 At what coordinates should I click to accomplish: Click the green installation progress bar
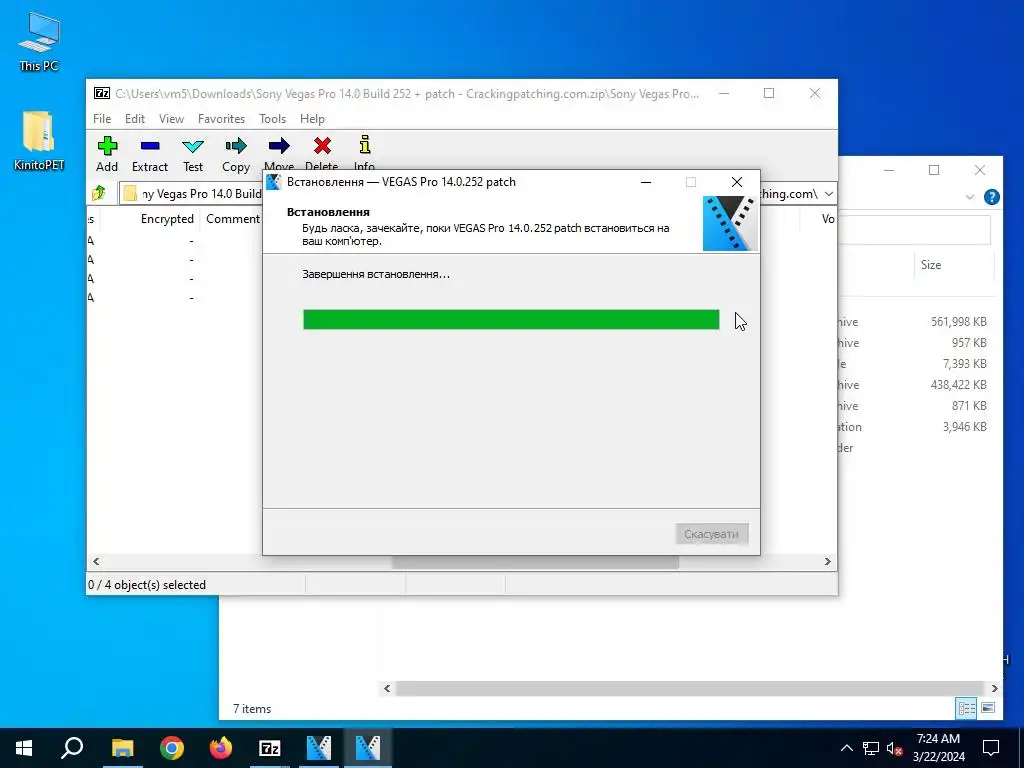[511, 319]
